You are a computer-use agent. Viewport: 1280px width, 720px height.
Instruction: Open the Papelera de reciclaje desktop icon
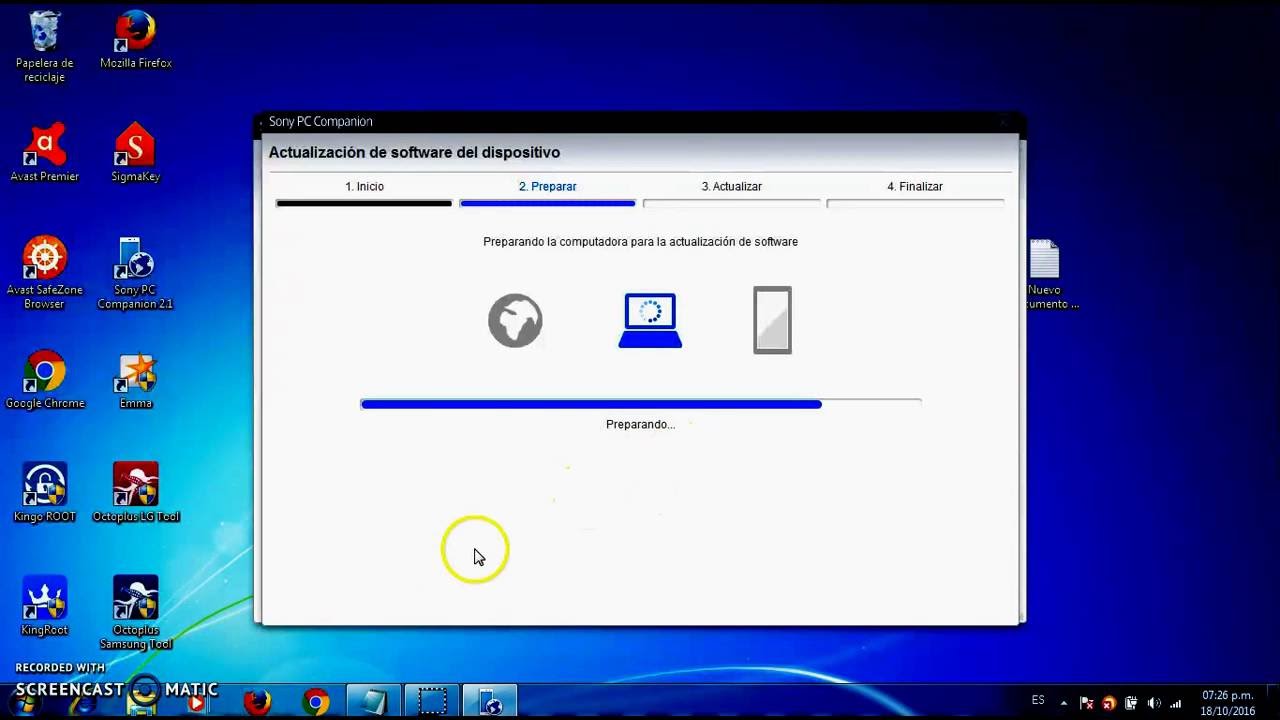tap(44, 46)
